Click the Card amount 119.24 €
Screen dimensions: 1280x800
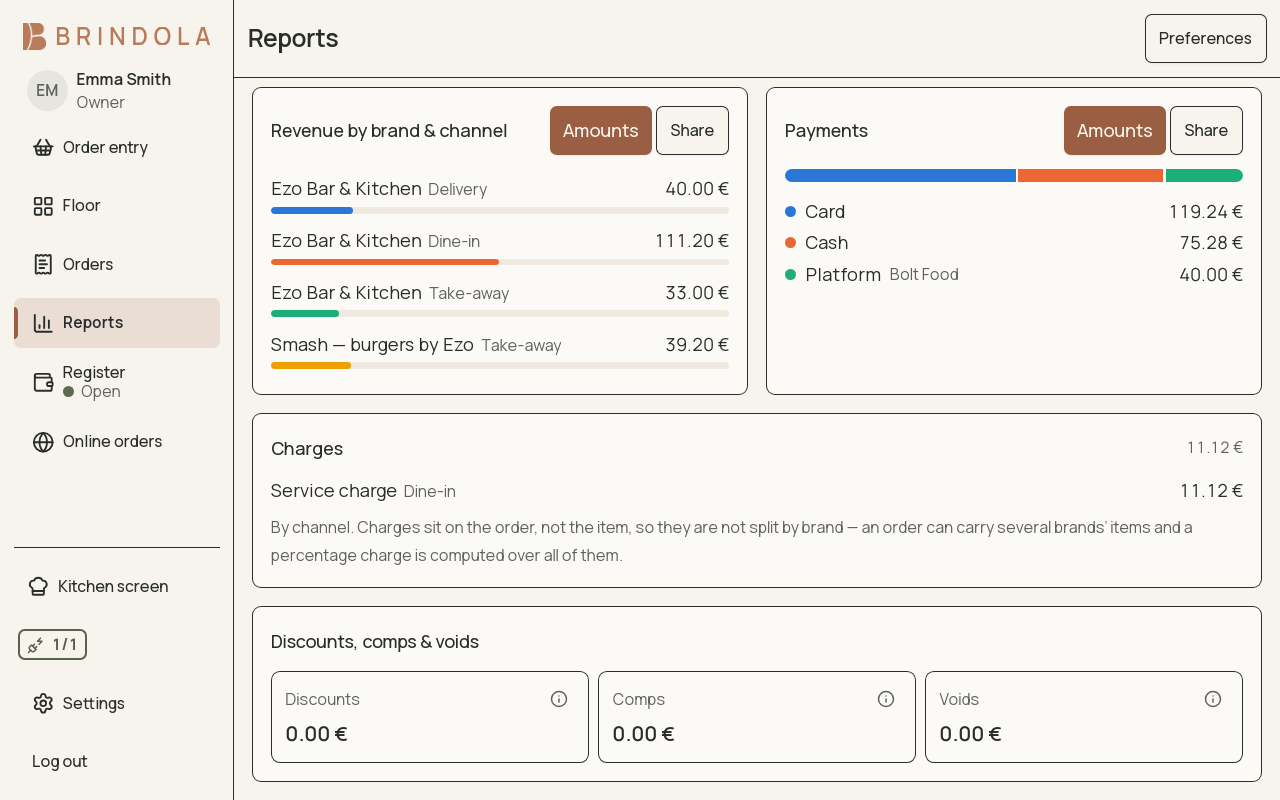pos(1206,212)
